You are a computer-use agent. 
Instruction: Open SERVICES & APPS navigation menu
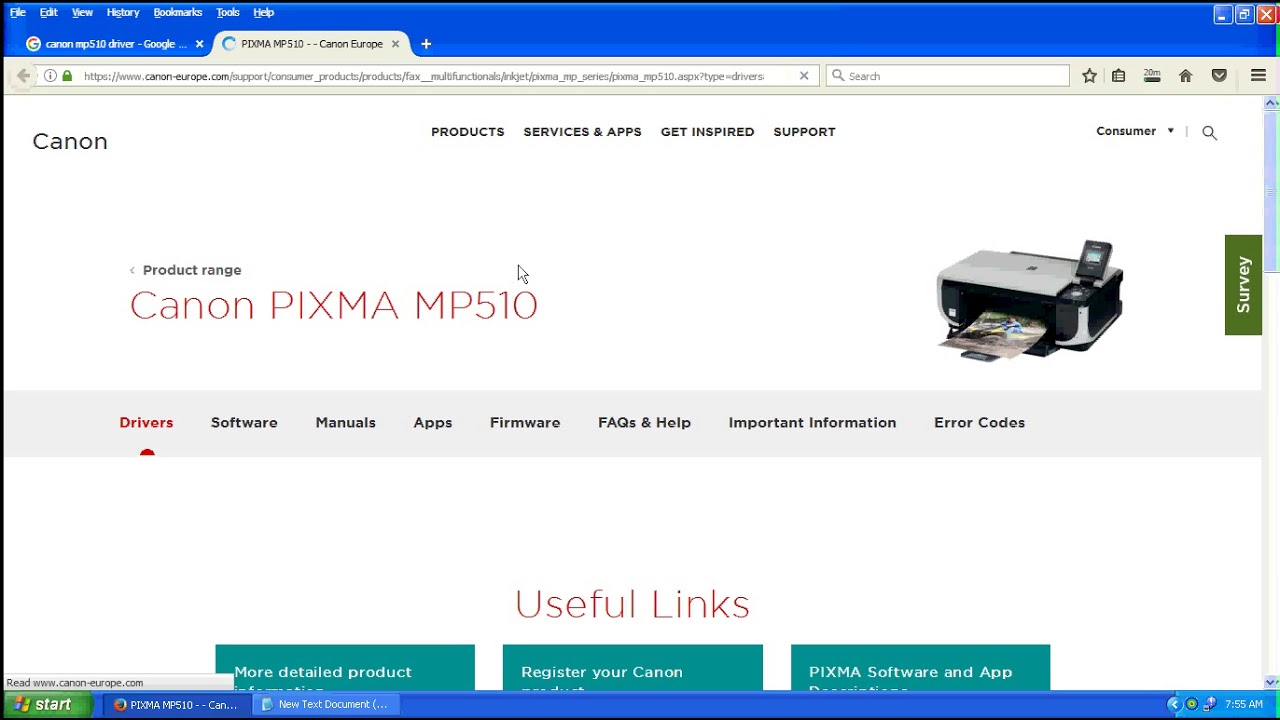pos(582,132)
